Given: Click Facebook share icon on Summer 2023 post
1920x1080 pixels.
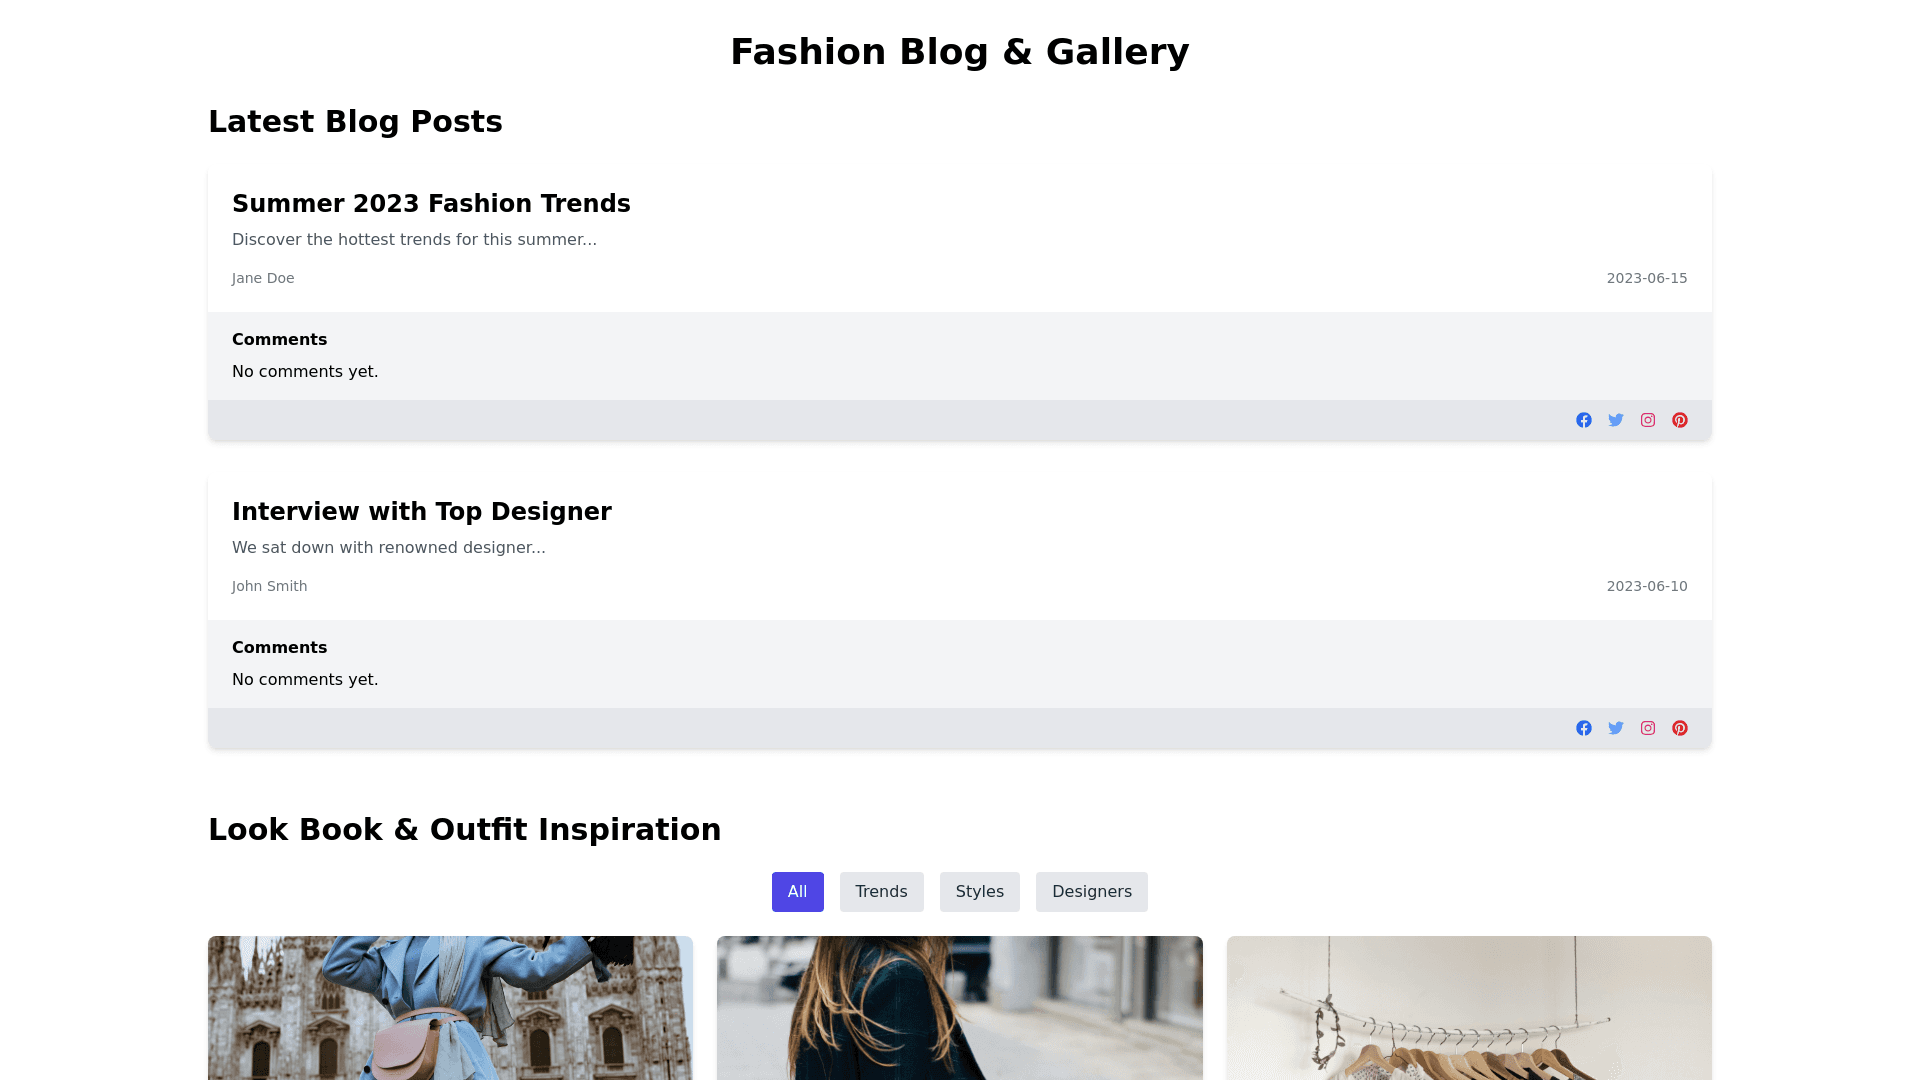Looking at the screenshot, I should tap(1584, 420).
